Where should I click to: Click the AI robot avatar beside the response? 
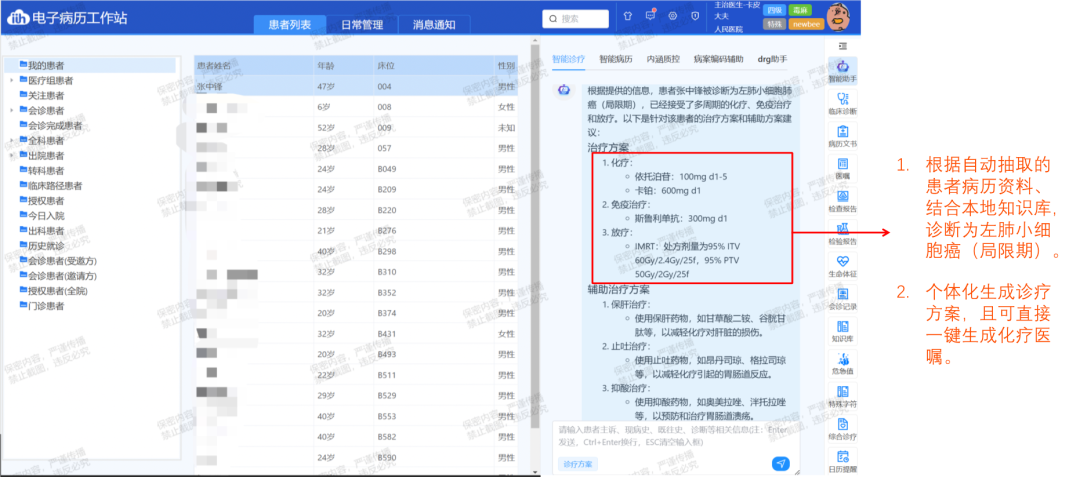coord(563,89)
